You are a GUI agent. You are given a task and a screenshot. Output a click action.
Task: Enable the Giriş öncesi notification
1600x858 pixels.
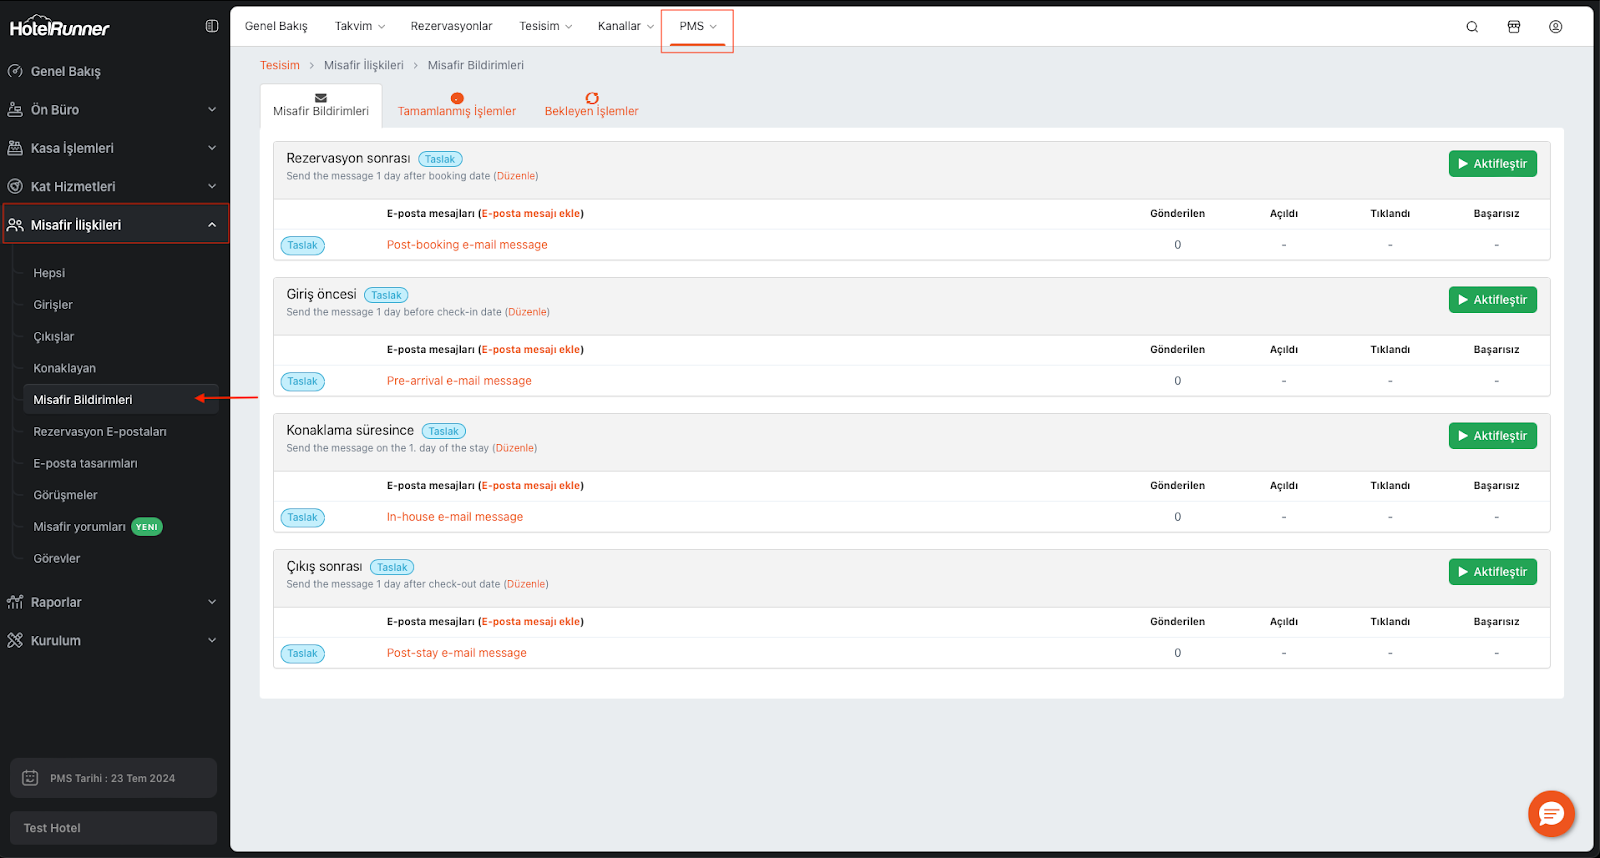pyautogui.click(x=1492, y=300)
